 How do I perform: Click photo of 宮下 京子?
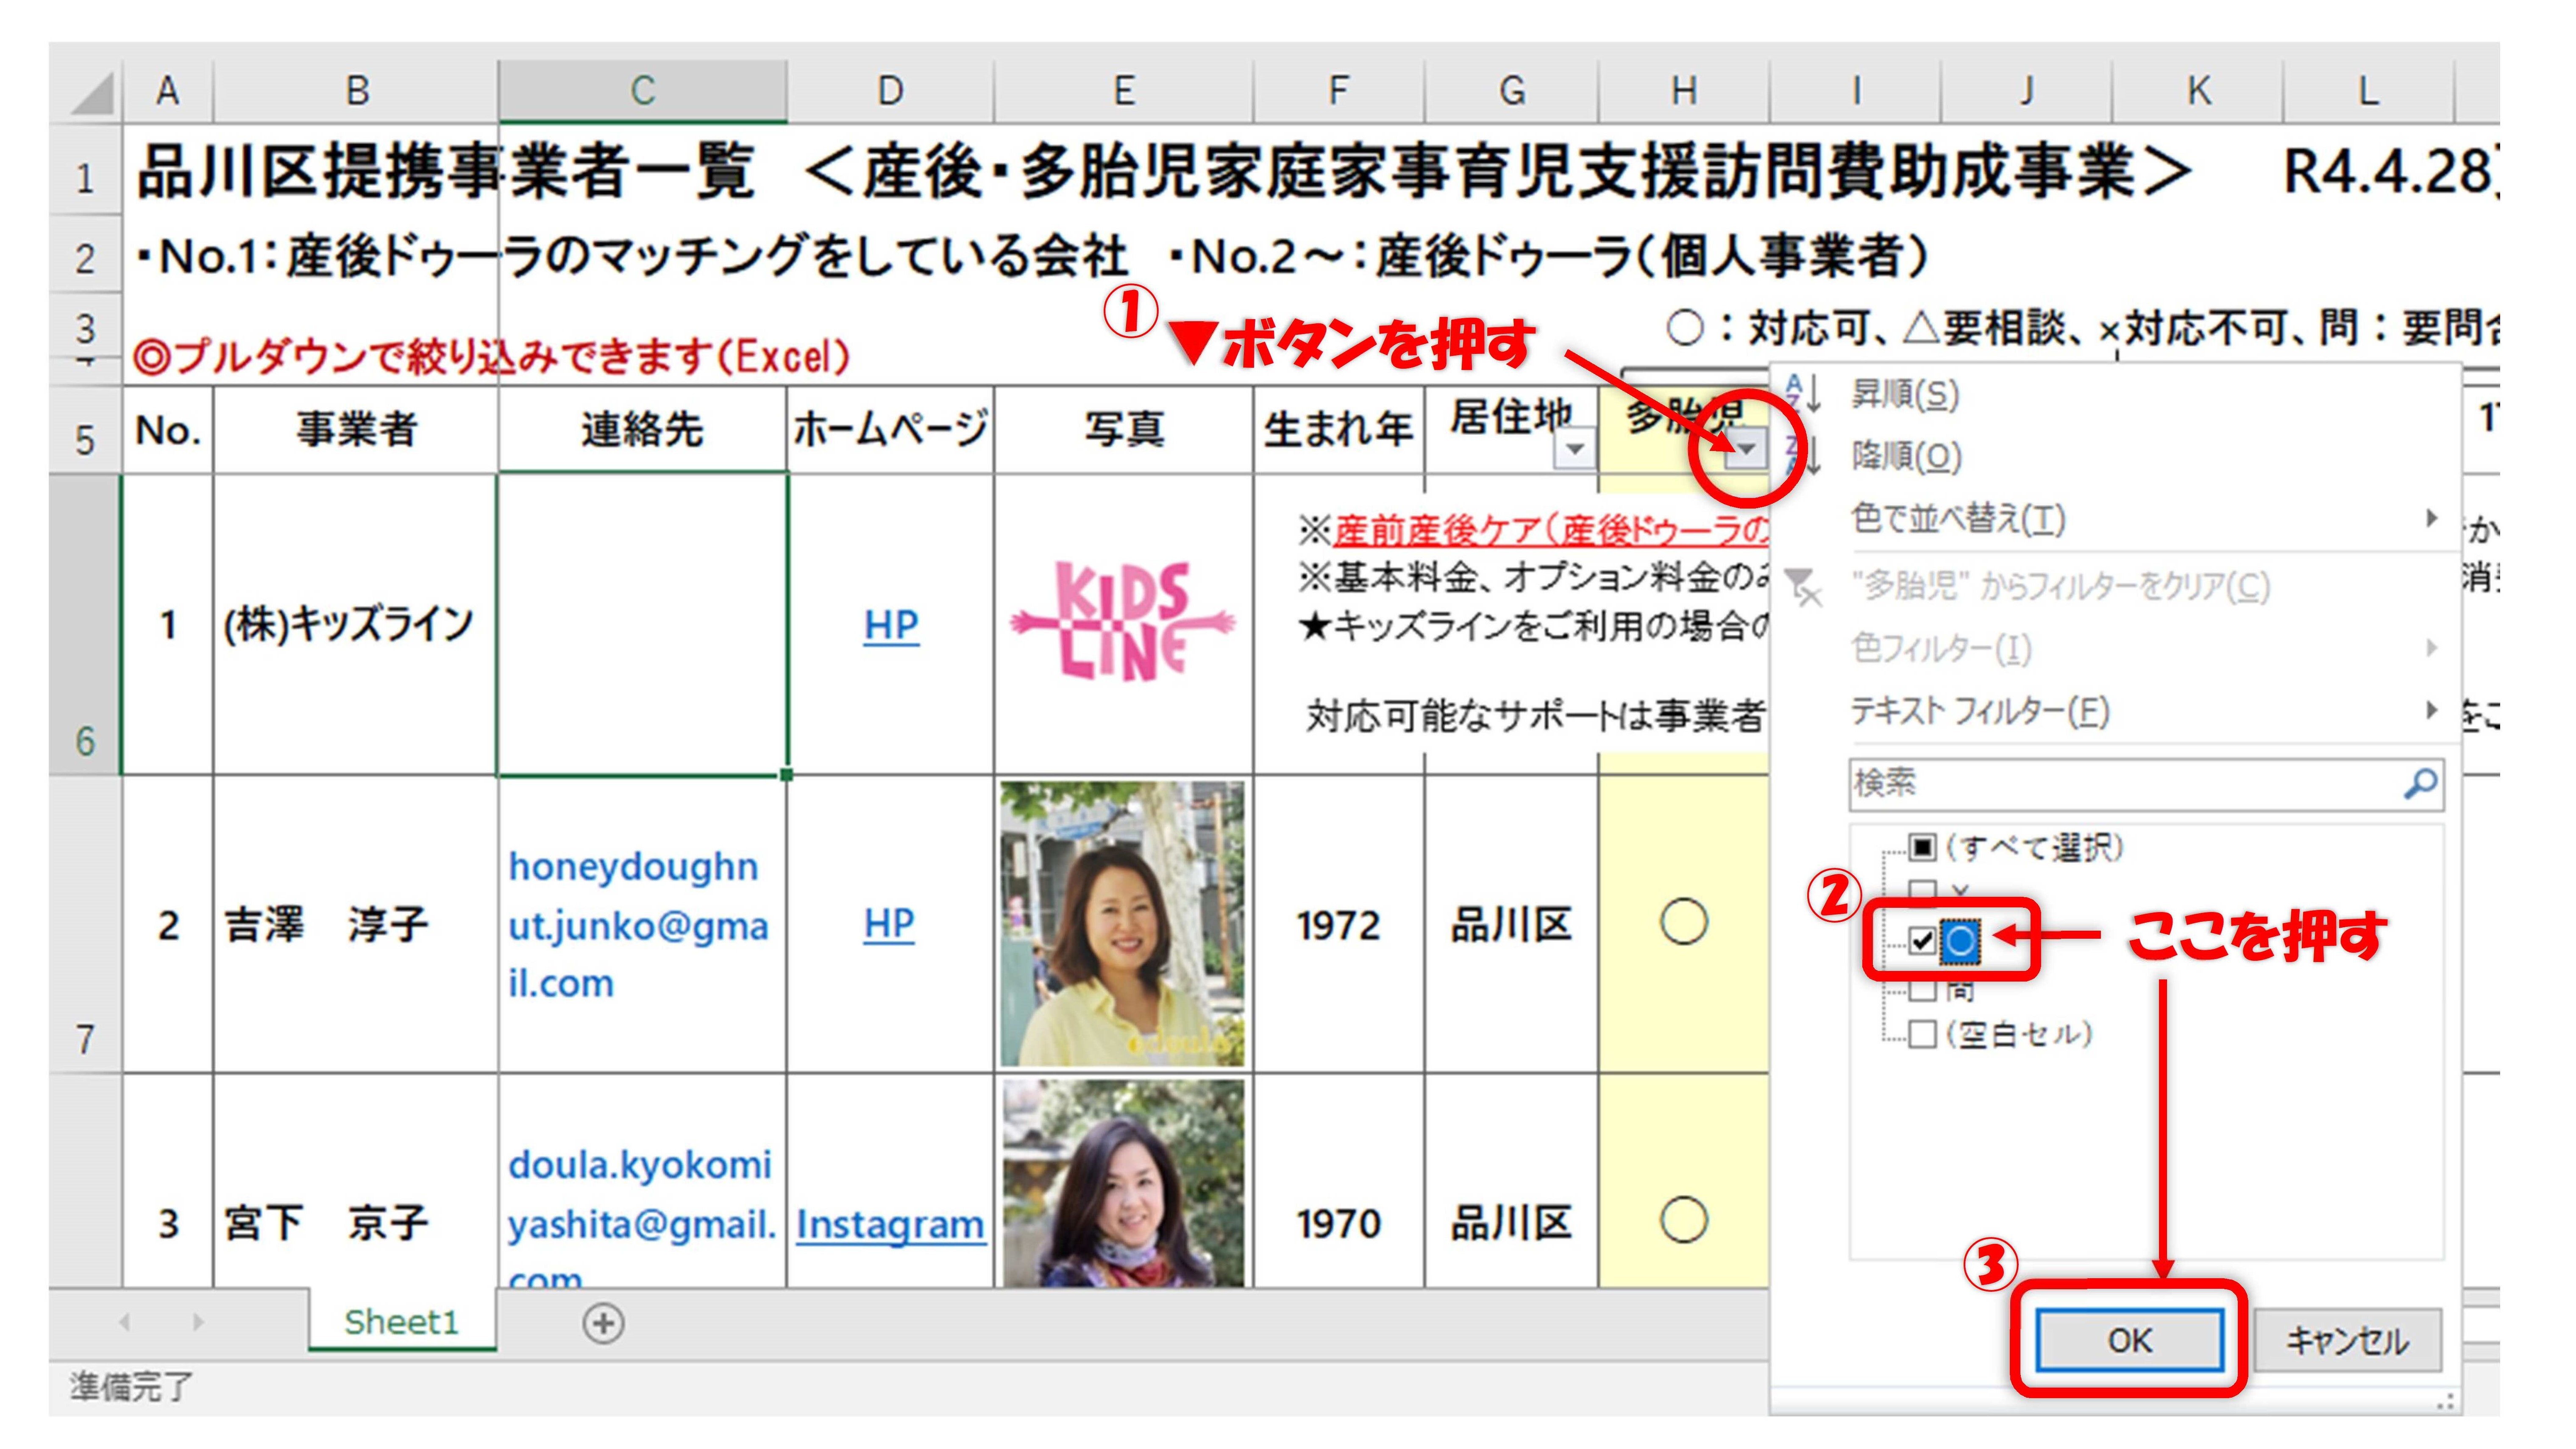coord(1123,1183)
